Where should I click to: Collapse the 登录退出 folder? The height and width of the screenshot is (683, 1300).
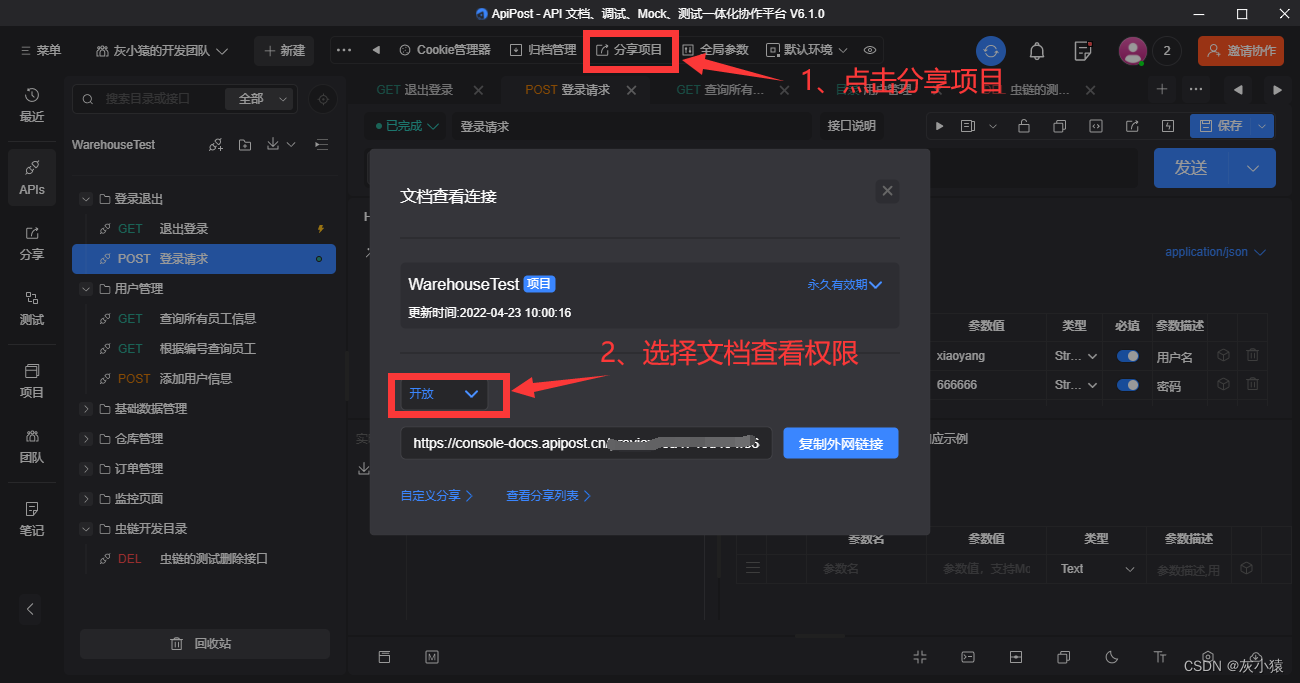87,199
